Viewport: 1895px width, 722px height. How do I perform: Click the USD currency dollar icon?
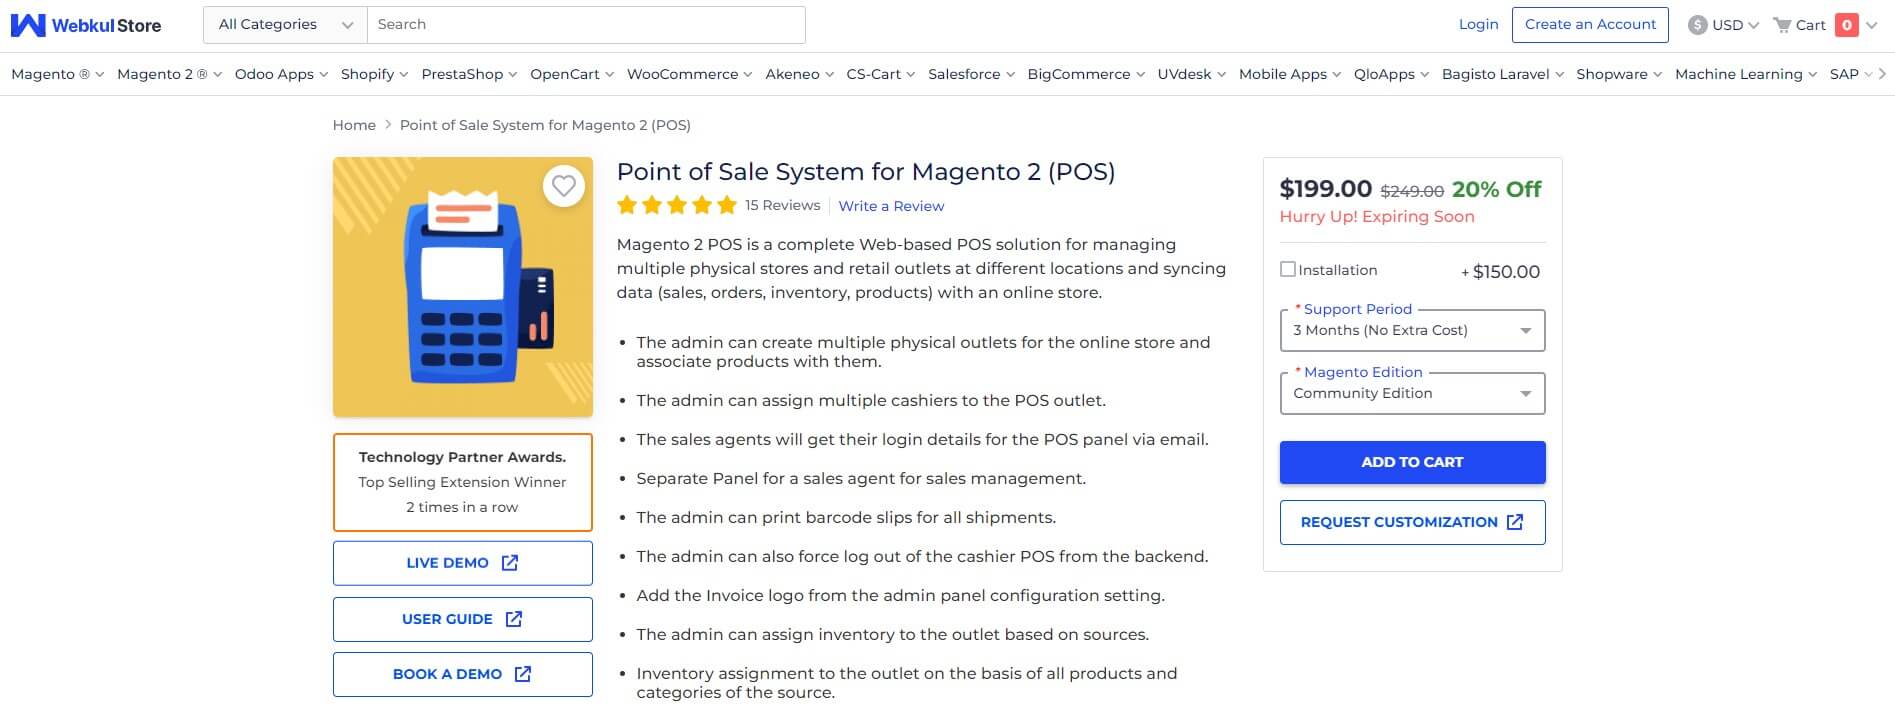pos(1697,25)
